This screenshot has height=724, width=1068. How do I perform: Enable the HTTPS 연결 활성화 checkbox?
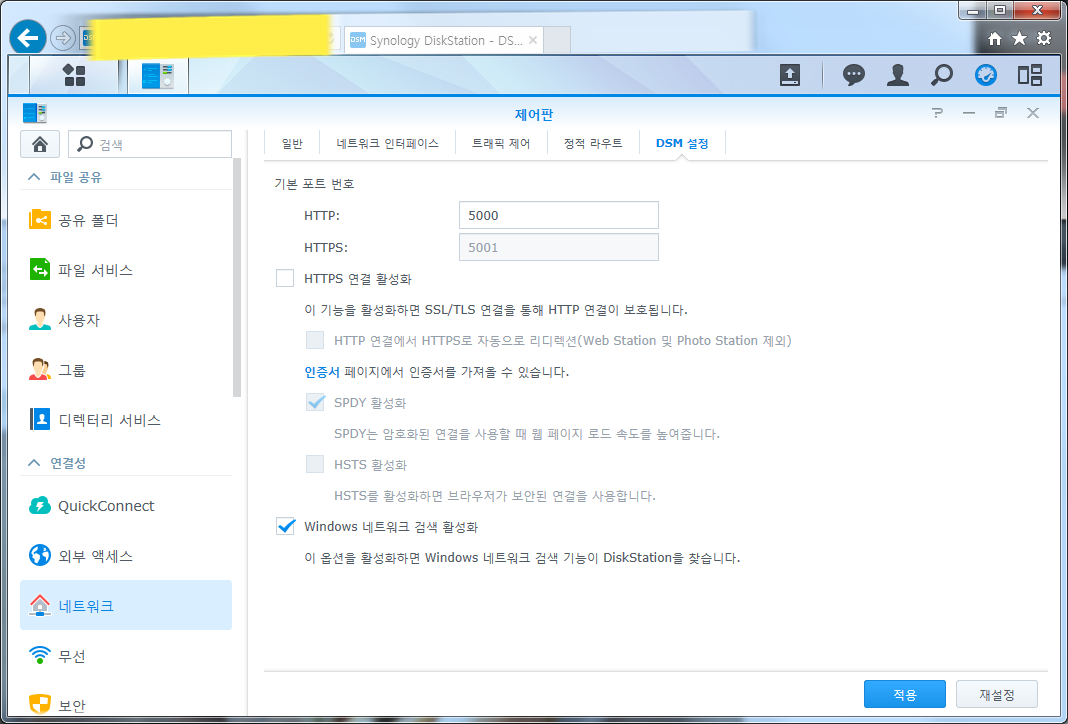(283, 278)
